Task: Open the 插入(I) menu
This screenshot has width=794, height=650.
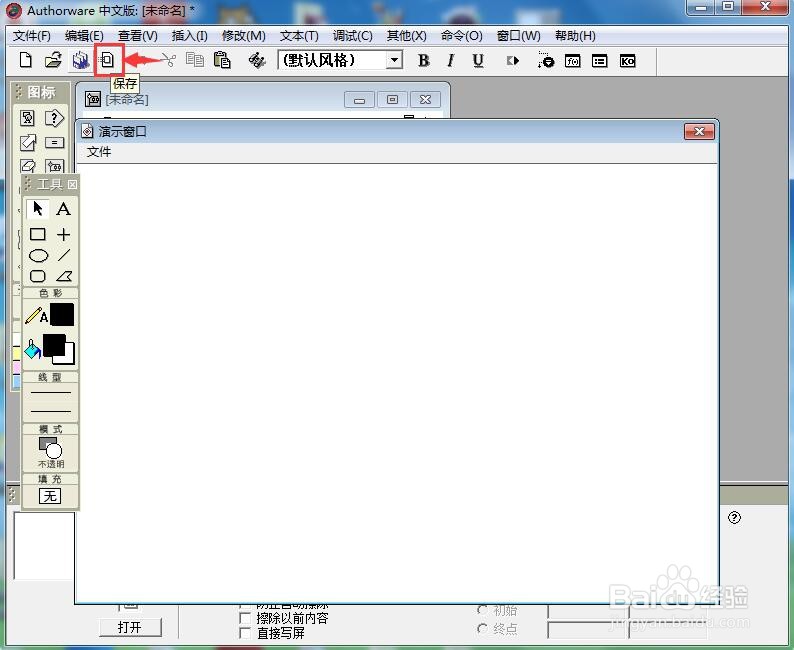Action: pos(189,36)
